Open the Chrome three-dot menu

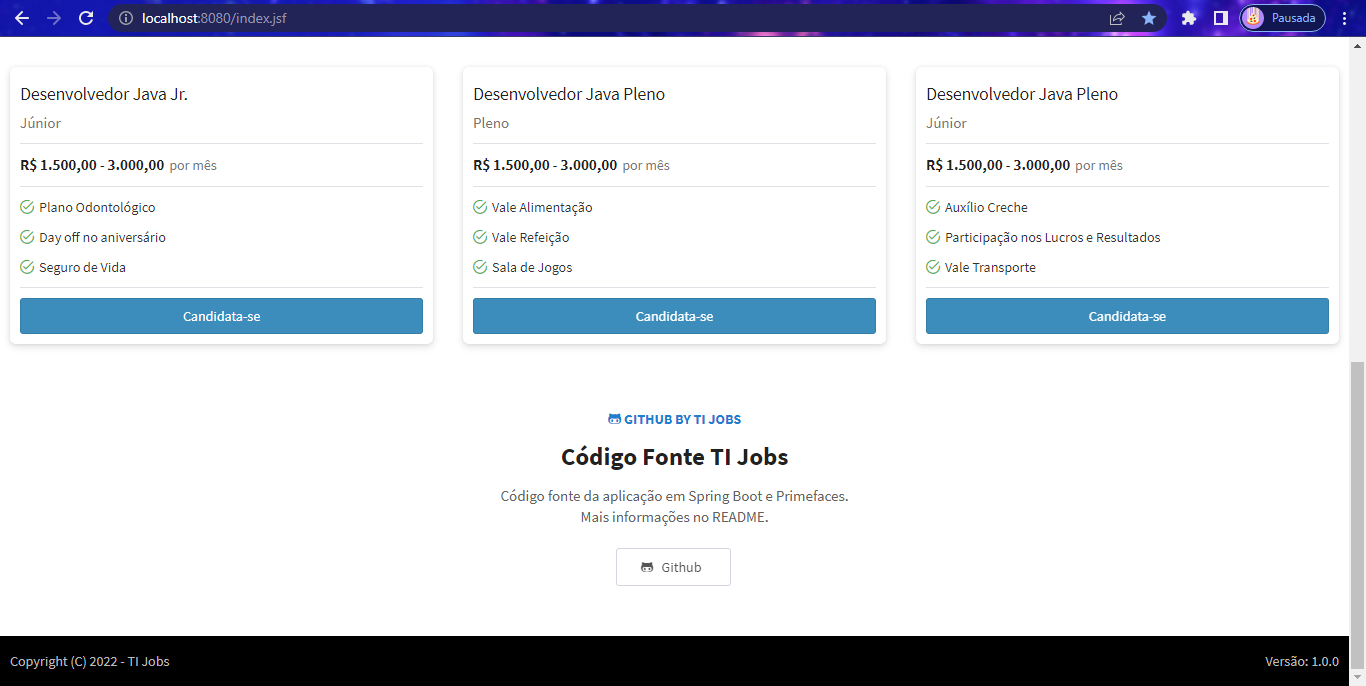[x=1344, y=17]
